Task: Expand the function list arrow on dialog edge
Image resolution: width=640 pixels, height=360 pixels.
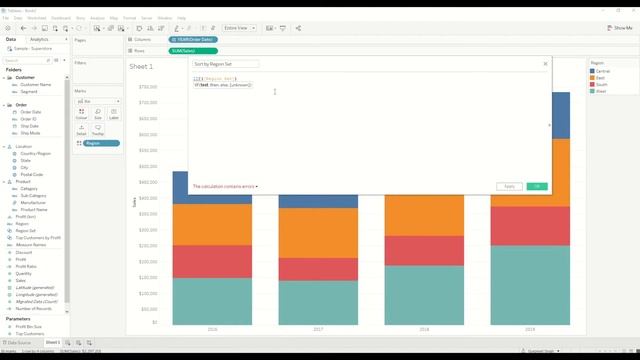Action: [549, 125]
